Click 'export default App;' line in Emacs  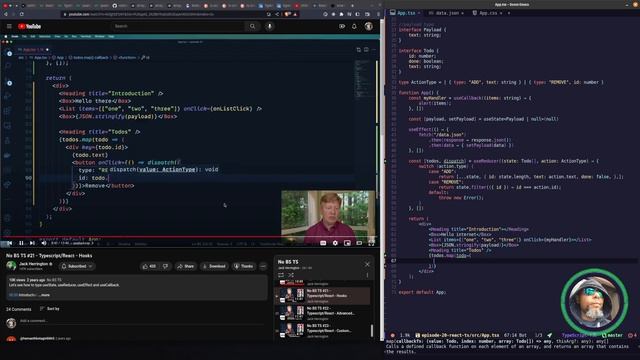[422, 292]
